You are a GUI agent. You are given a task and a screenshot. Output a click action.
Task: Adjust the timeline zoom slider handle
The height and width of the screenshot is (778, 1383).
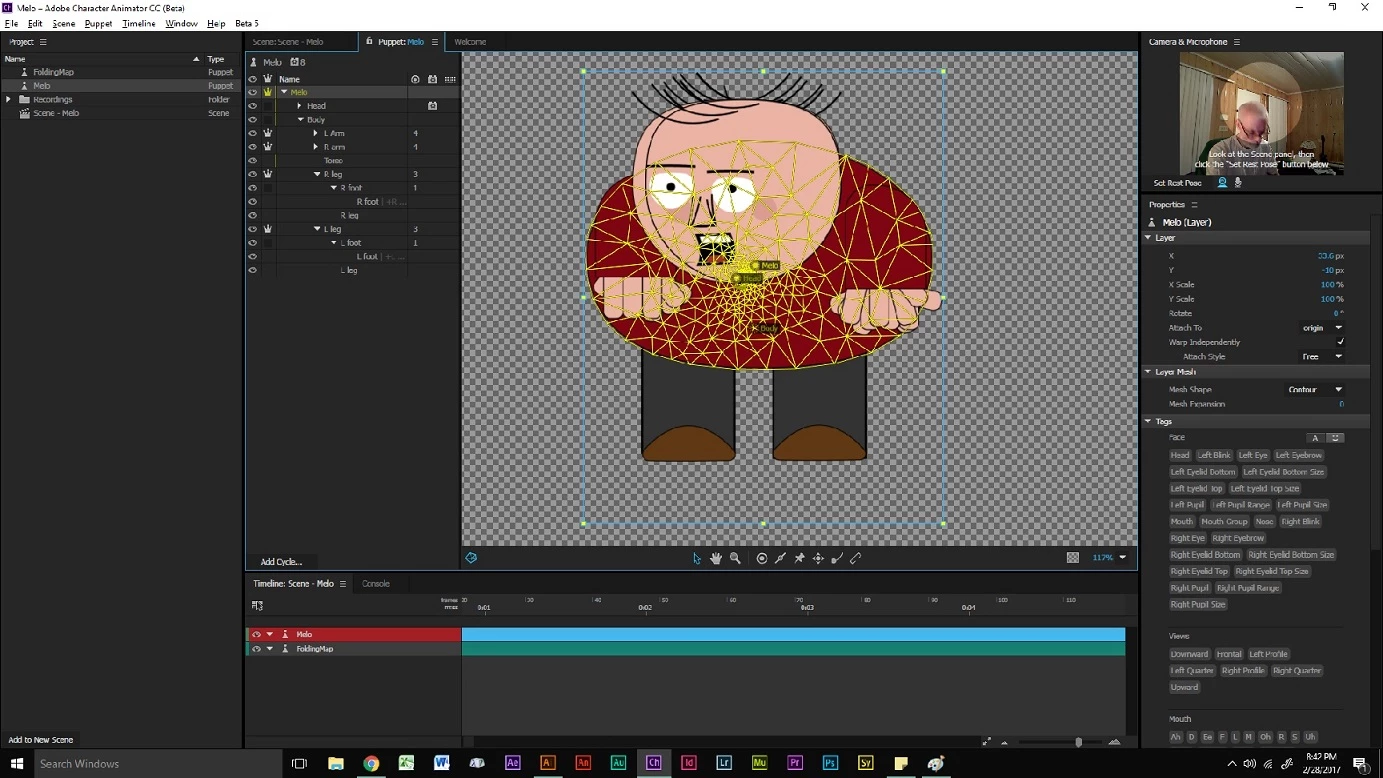[x=1078, y=742]
